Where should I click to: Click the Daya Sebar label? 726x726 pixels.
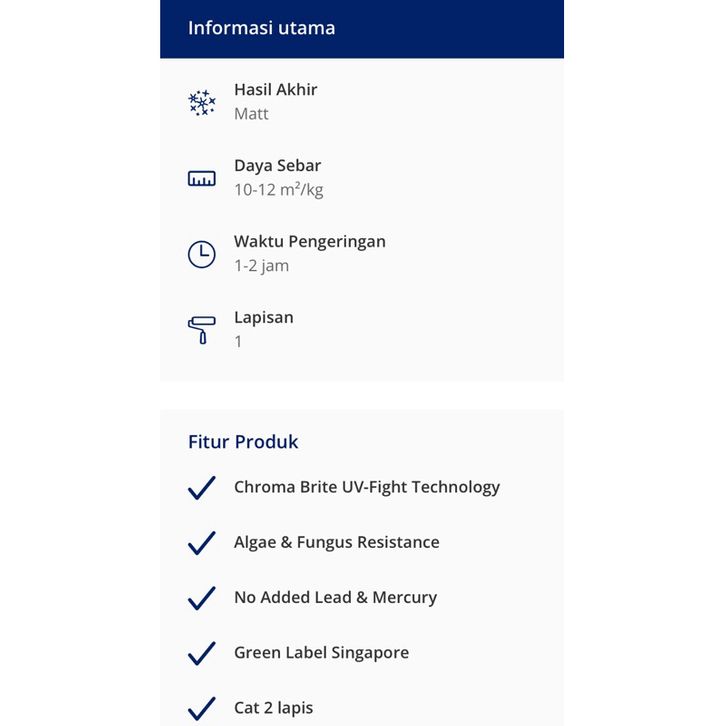[x=278, y=166]
